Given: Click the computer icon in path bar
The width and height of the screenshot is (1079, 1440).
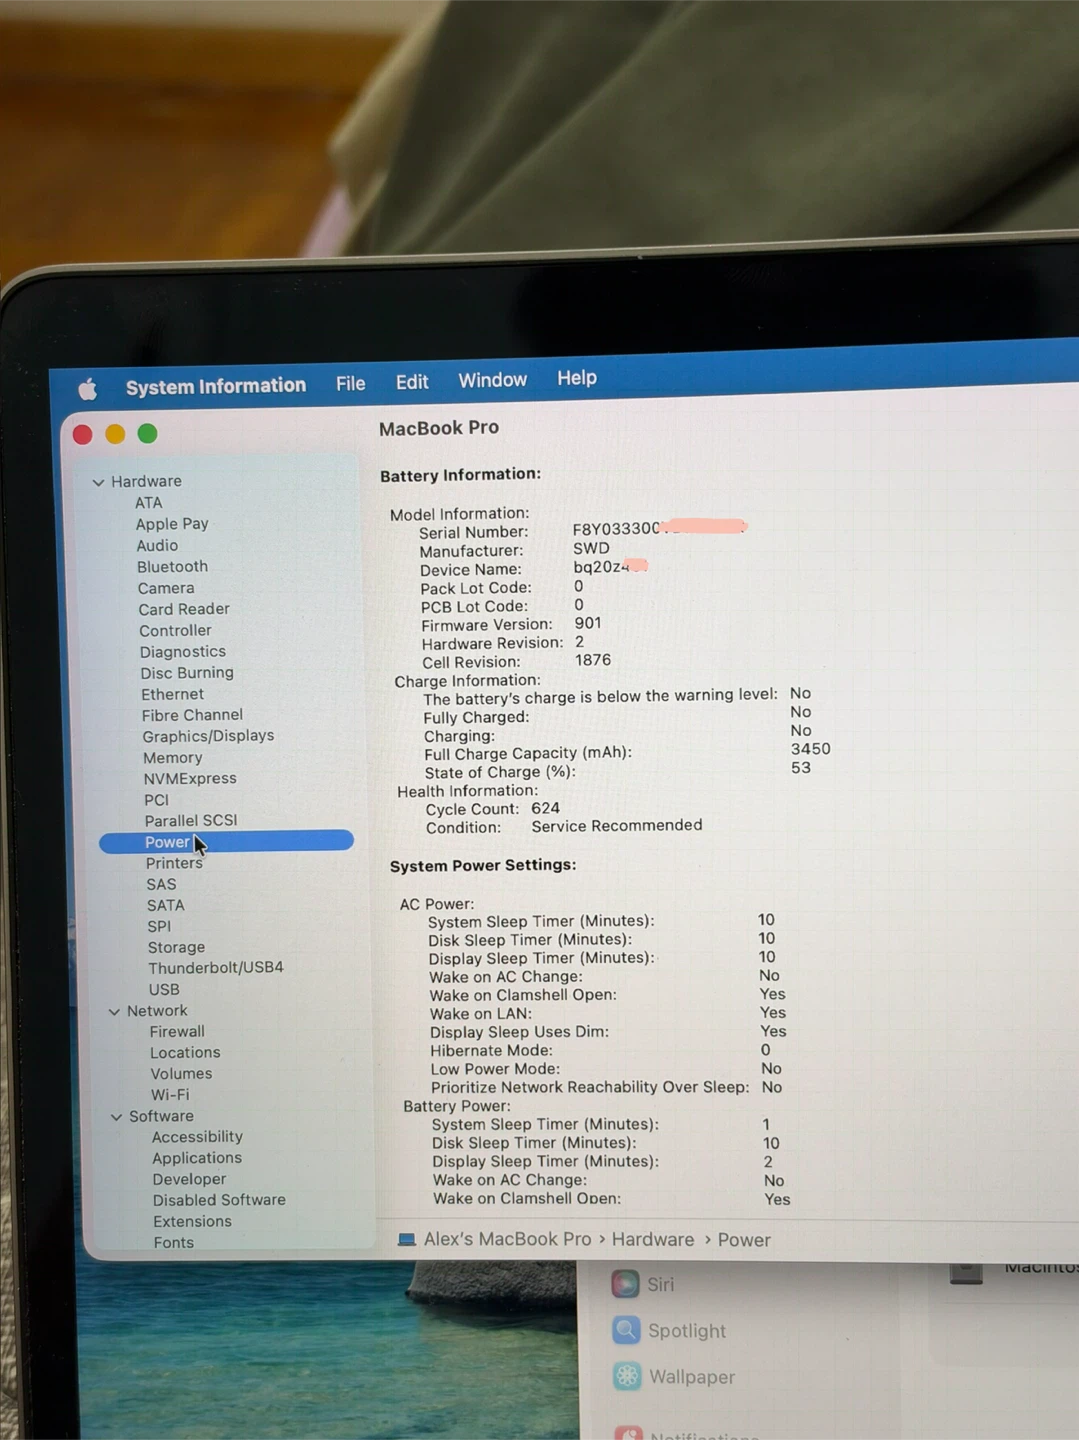Looking at the screenshot, I should pos(406,1240).
